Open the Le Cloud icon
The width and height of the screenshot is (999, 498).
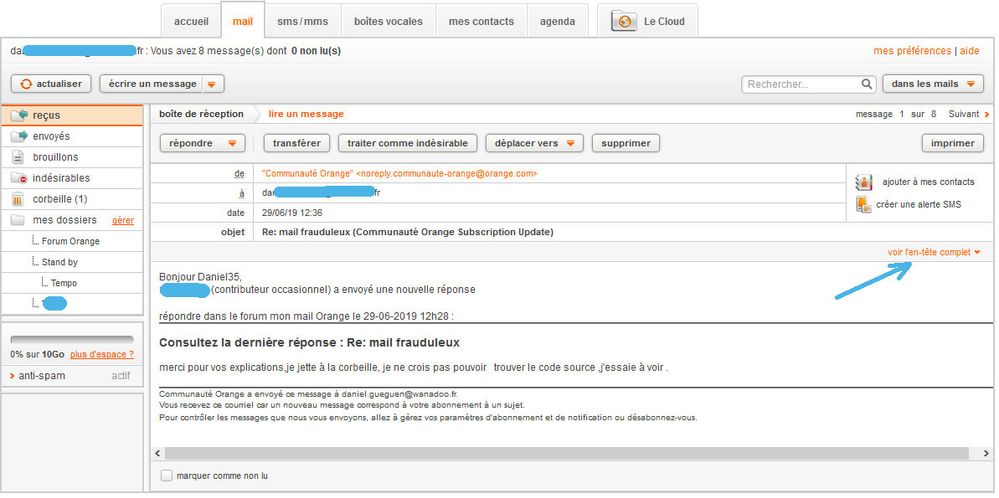(624, 21)
